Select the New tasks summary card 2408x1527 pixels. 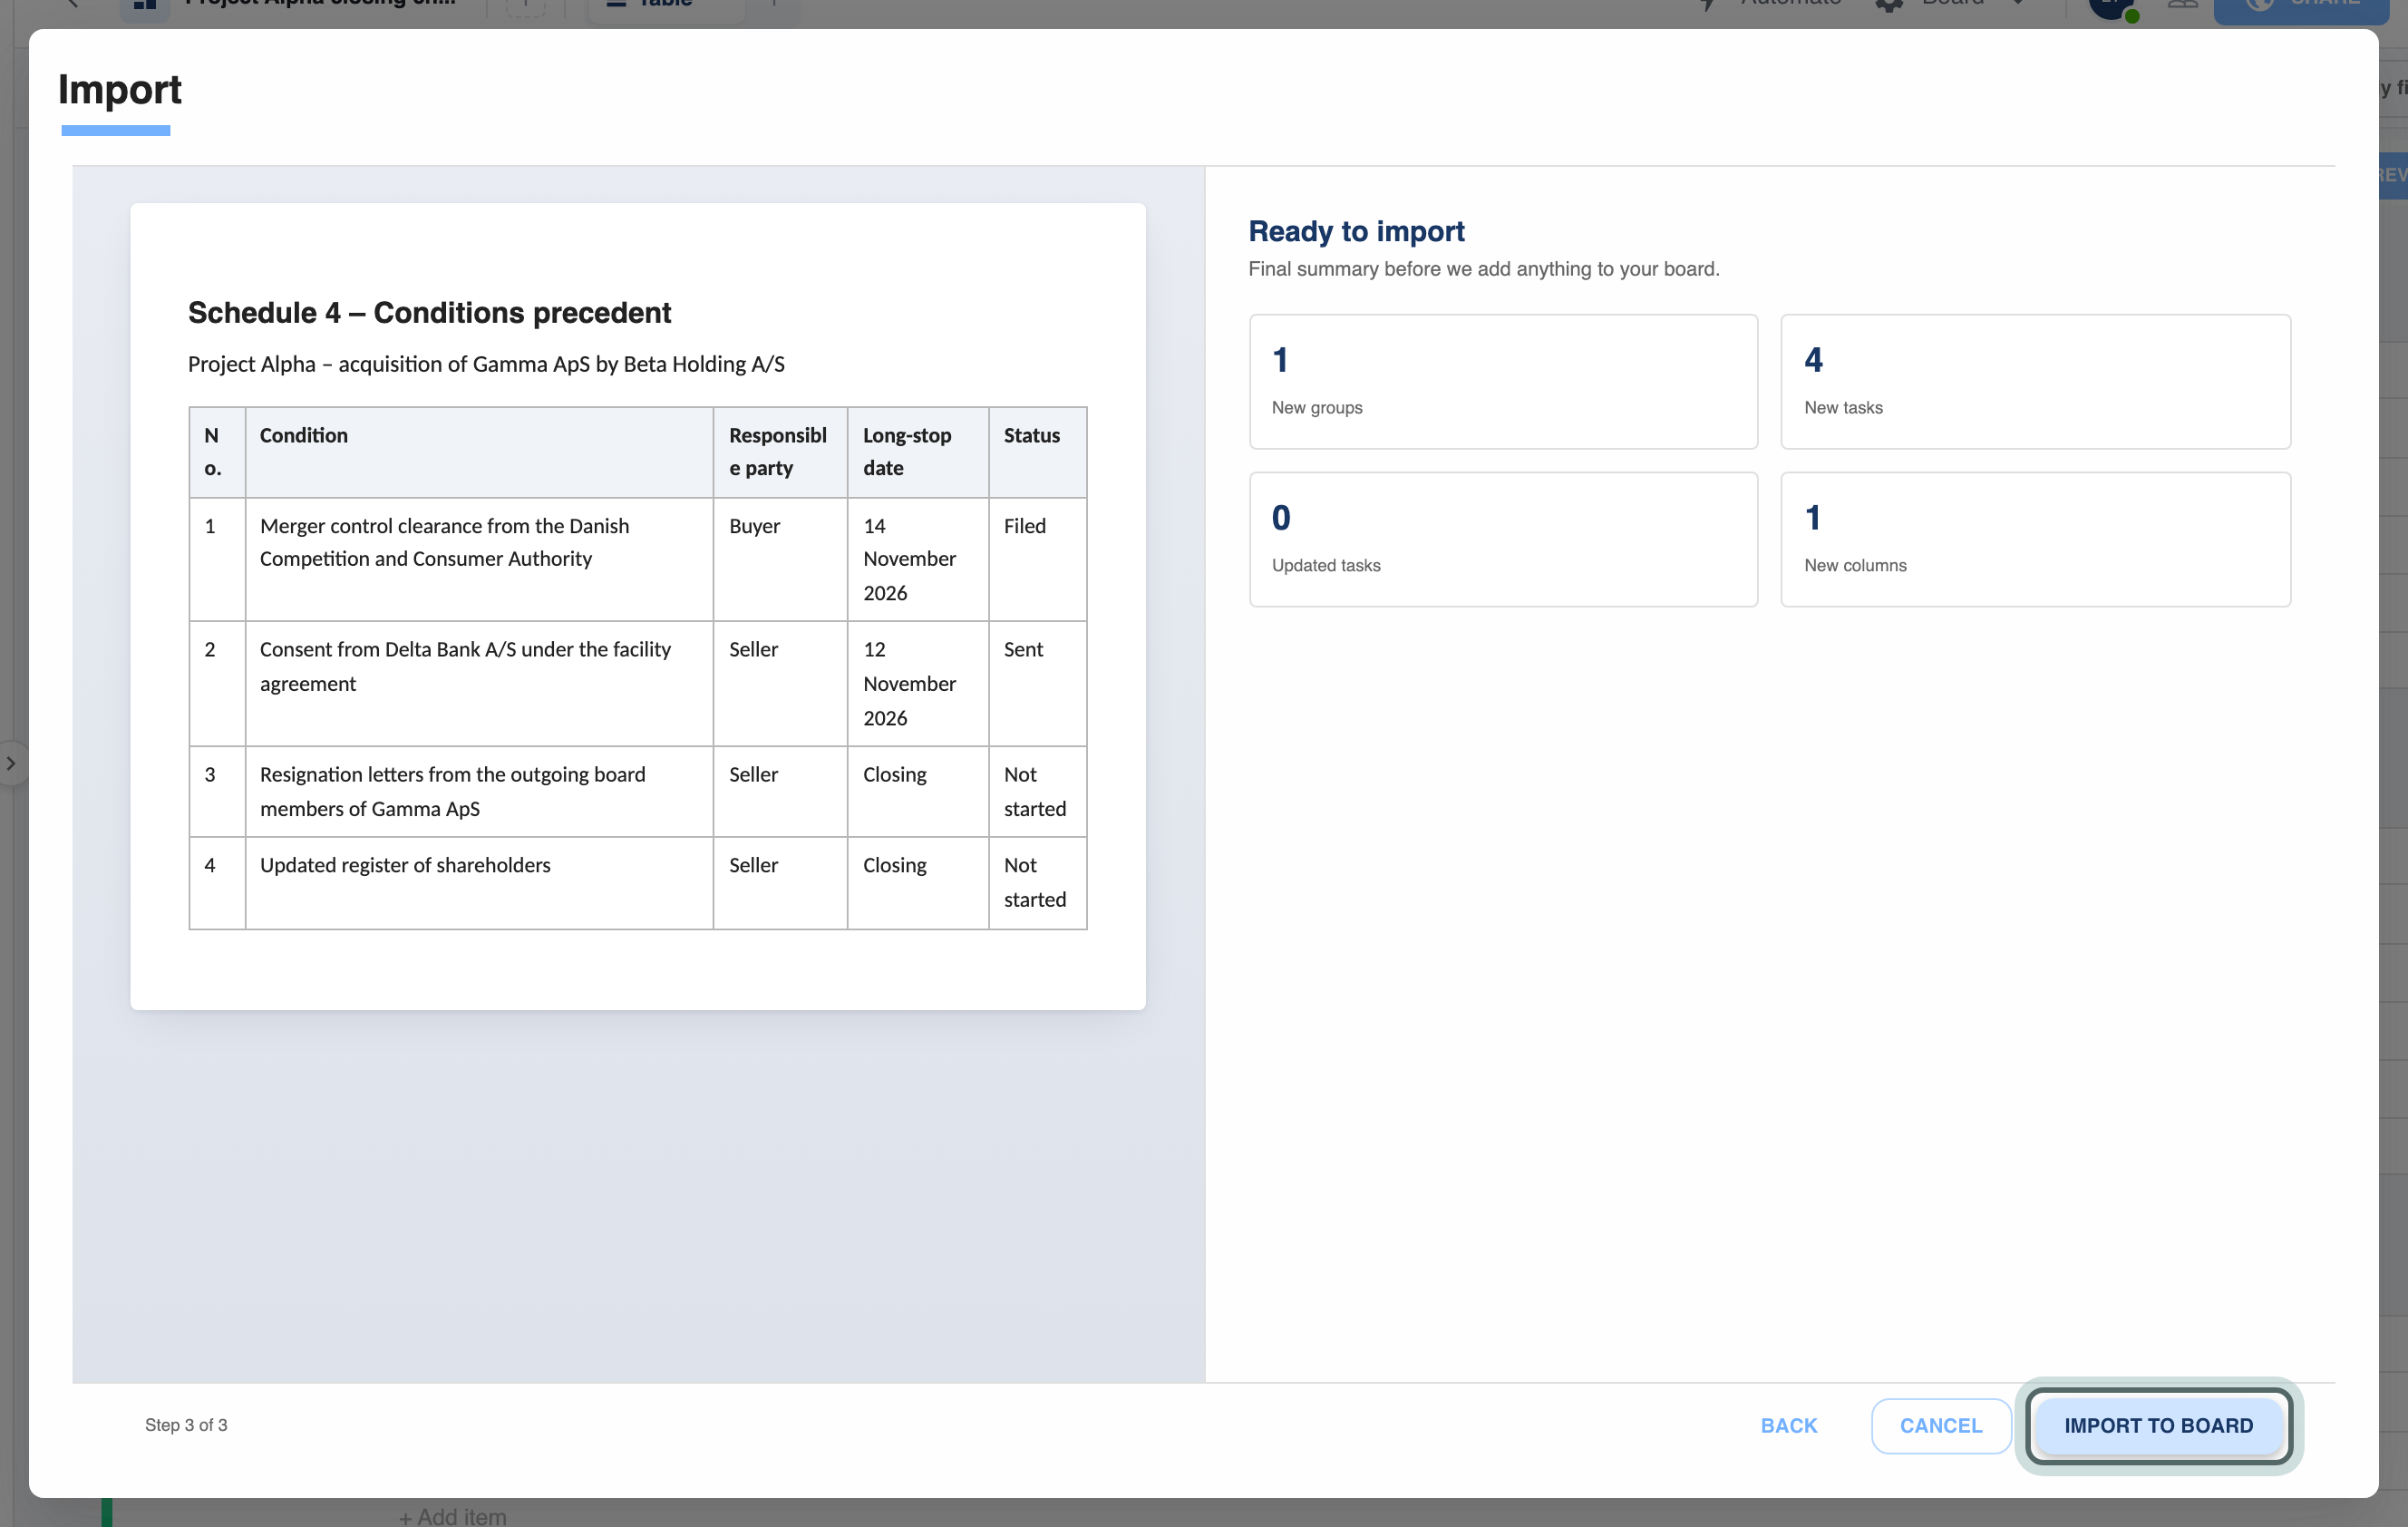pyautogui.click(x=2035, y=382)
